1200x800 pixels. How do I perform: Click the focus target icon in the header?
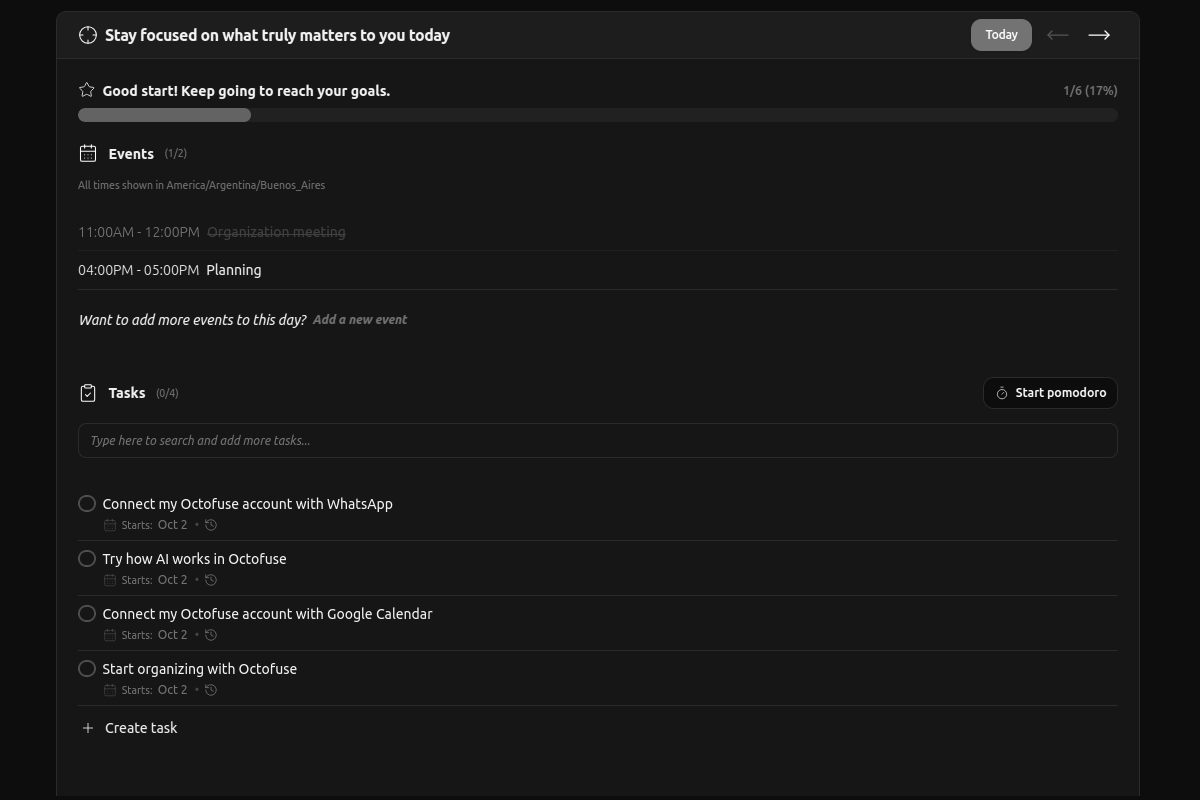(x=87, y=34)
